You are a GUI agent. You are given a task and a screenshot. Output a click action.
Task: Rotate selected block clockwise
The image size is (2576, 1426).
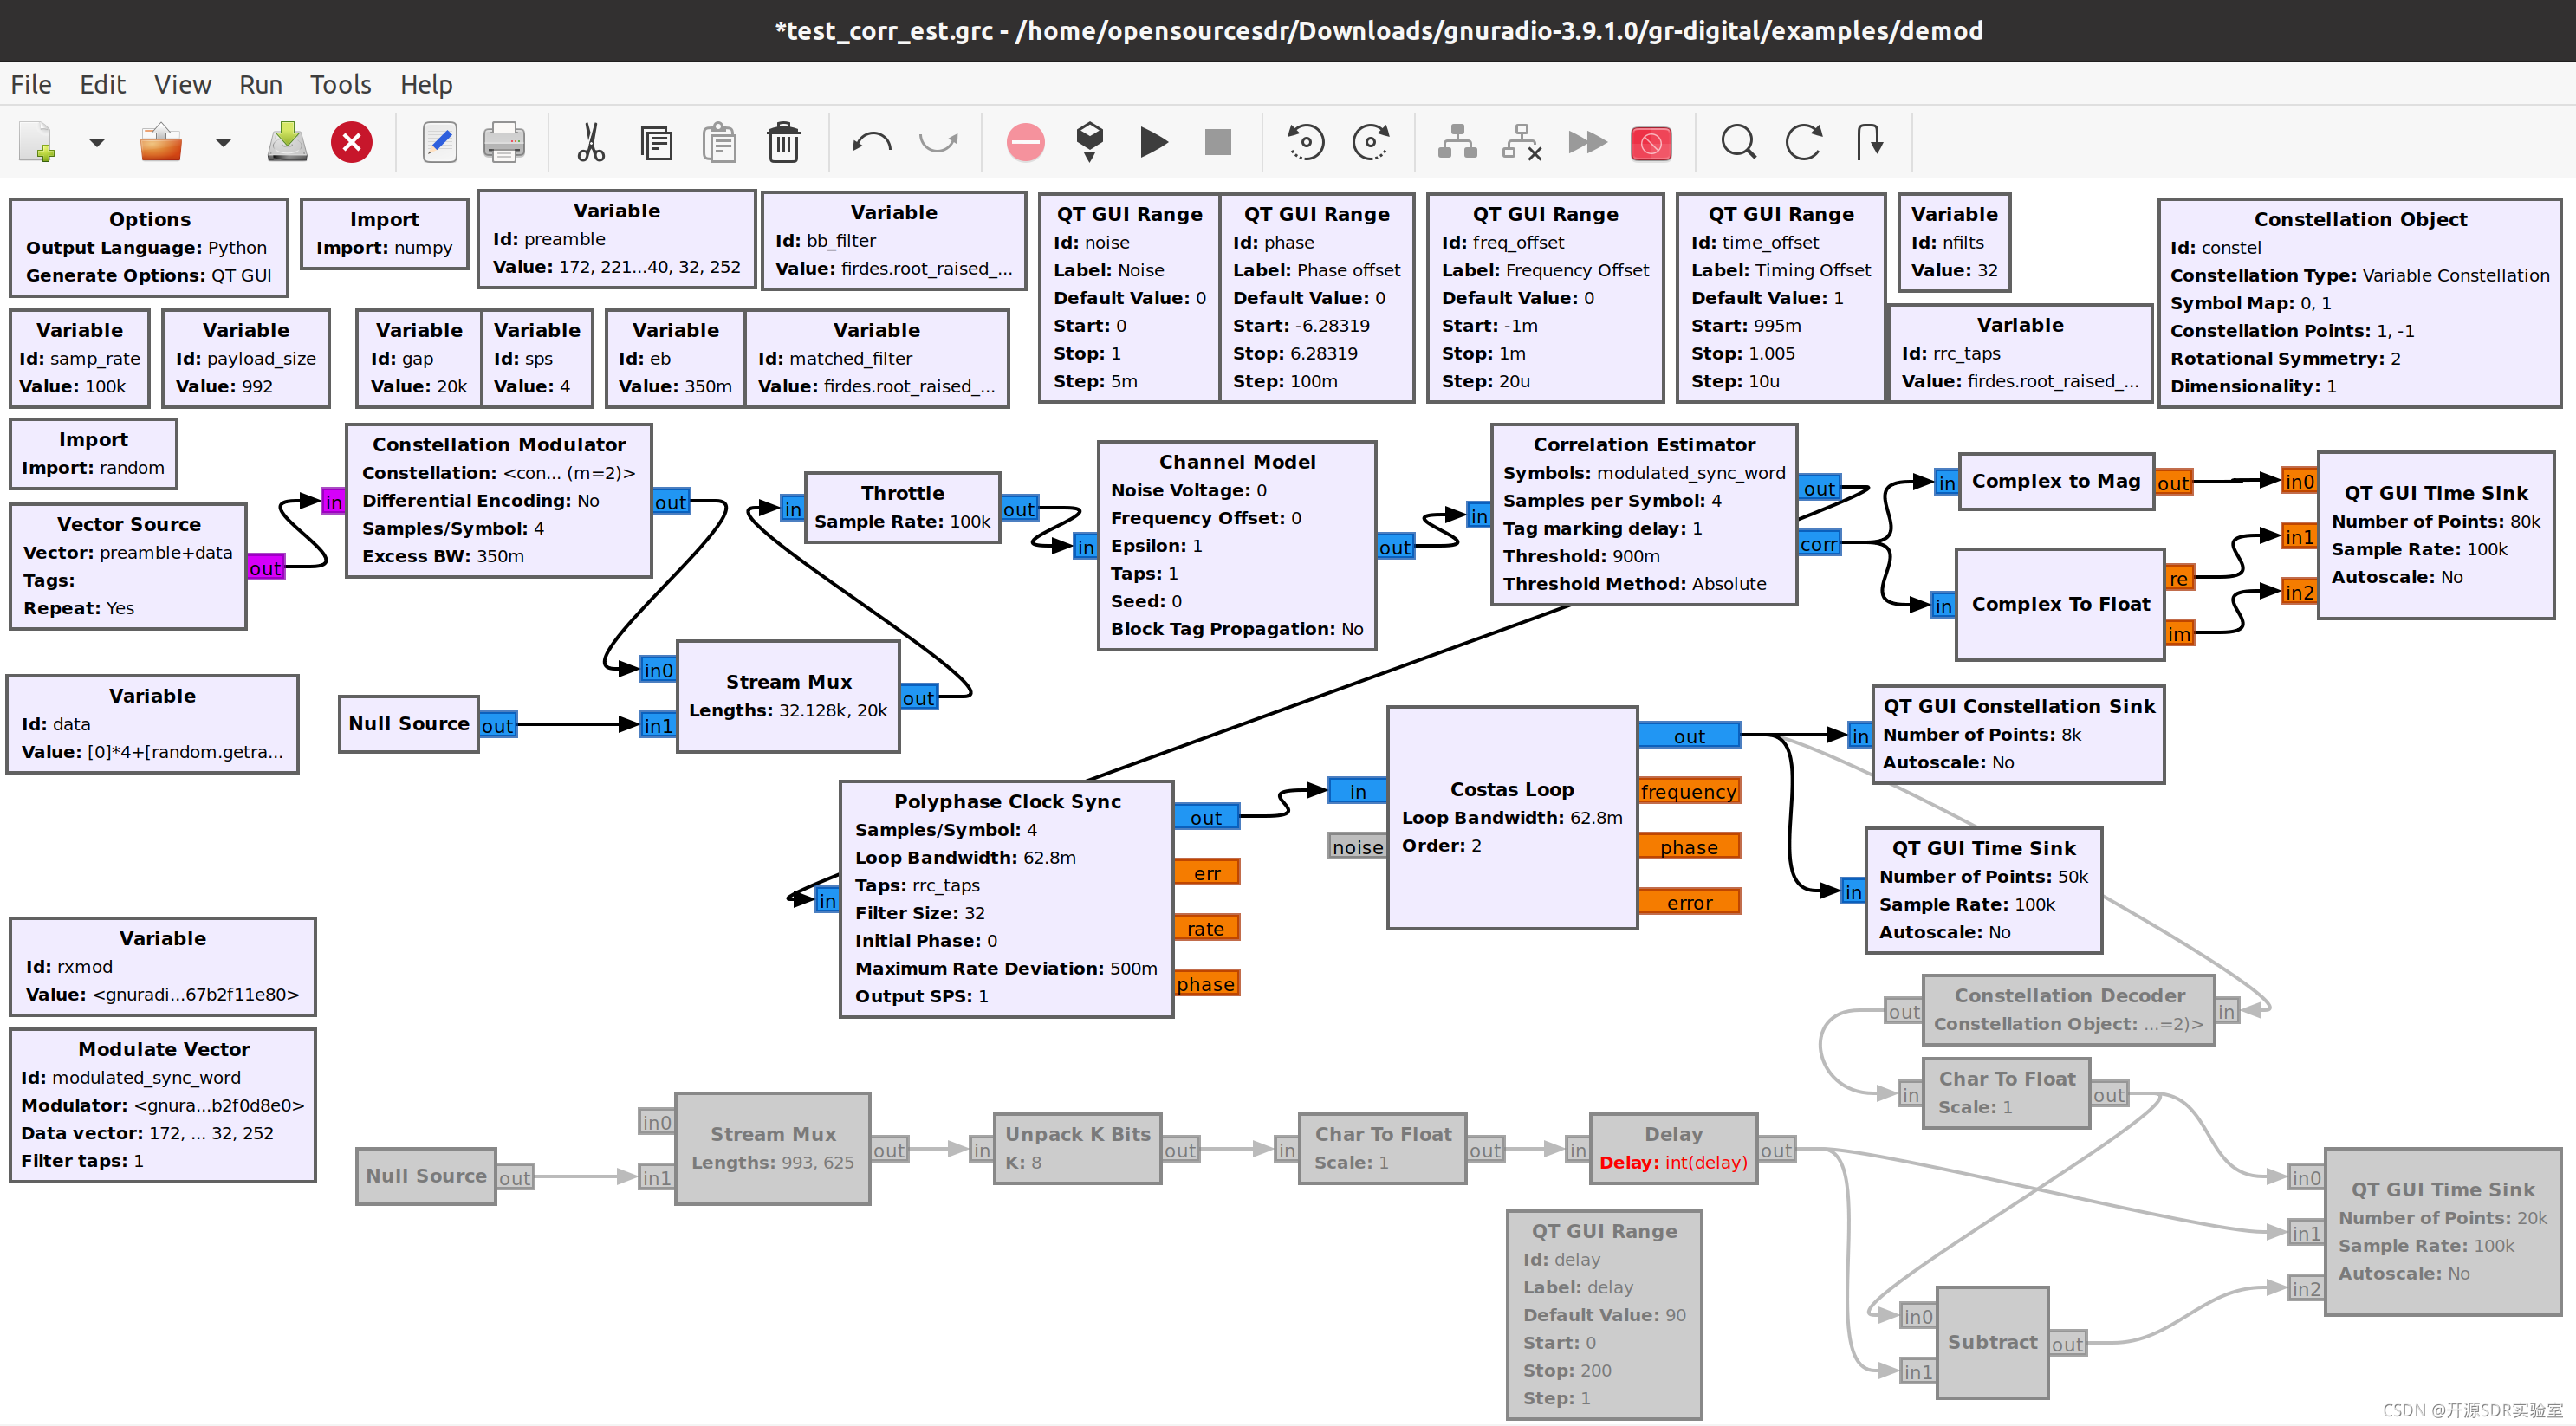[x=1370, y=142]
